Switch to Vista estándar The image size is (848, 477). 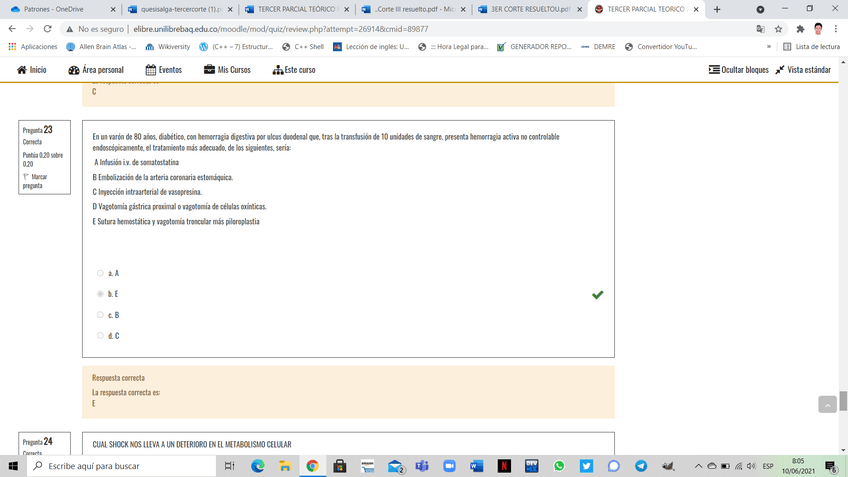803,70
